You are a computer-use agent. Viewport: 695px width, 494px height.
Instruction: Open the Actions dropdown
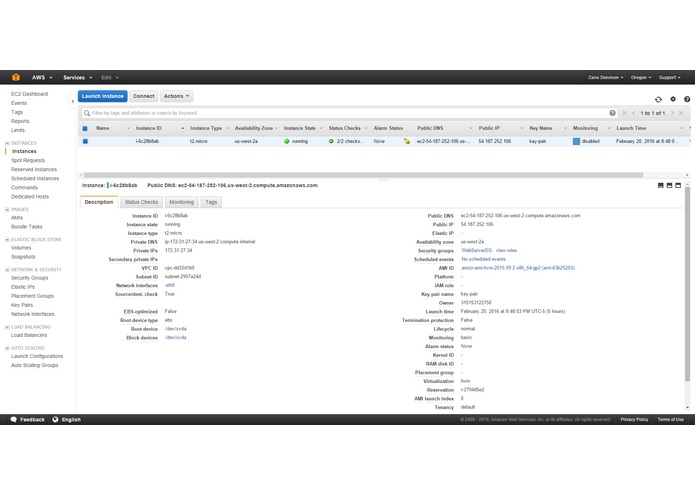tap(176, 96)
